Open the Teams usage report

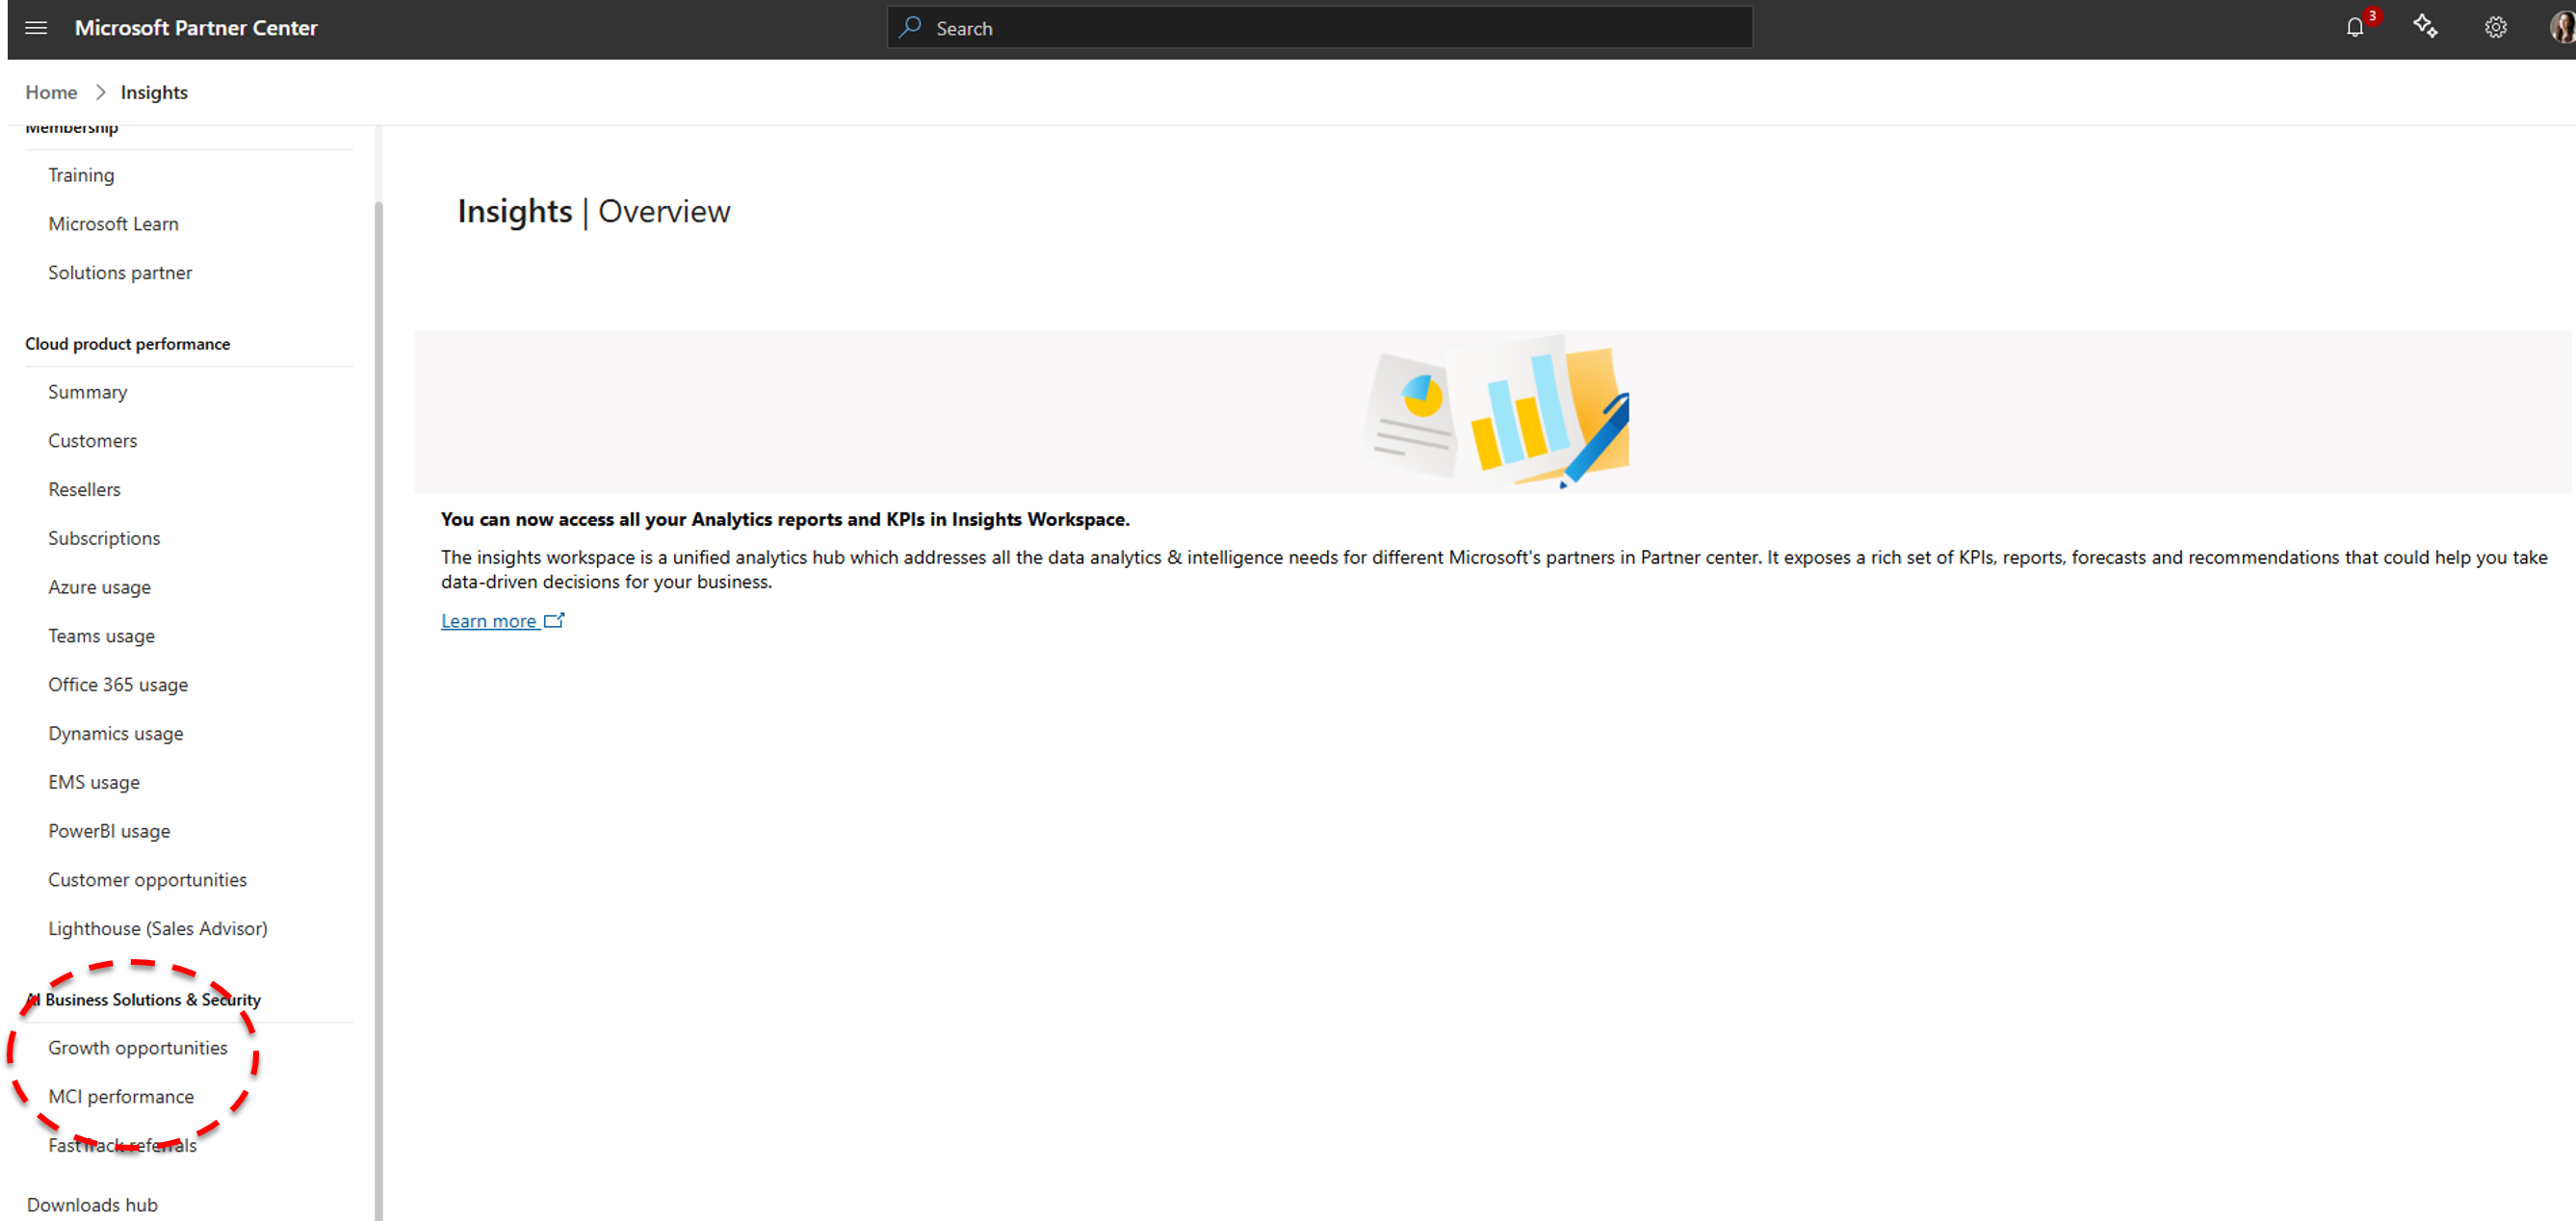coord(102,636)
